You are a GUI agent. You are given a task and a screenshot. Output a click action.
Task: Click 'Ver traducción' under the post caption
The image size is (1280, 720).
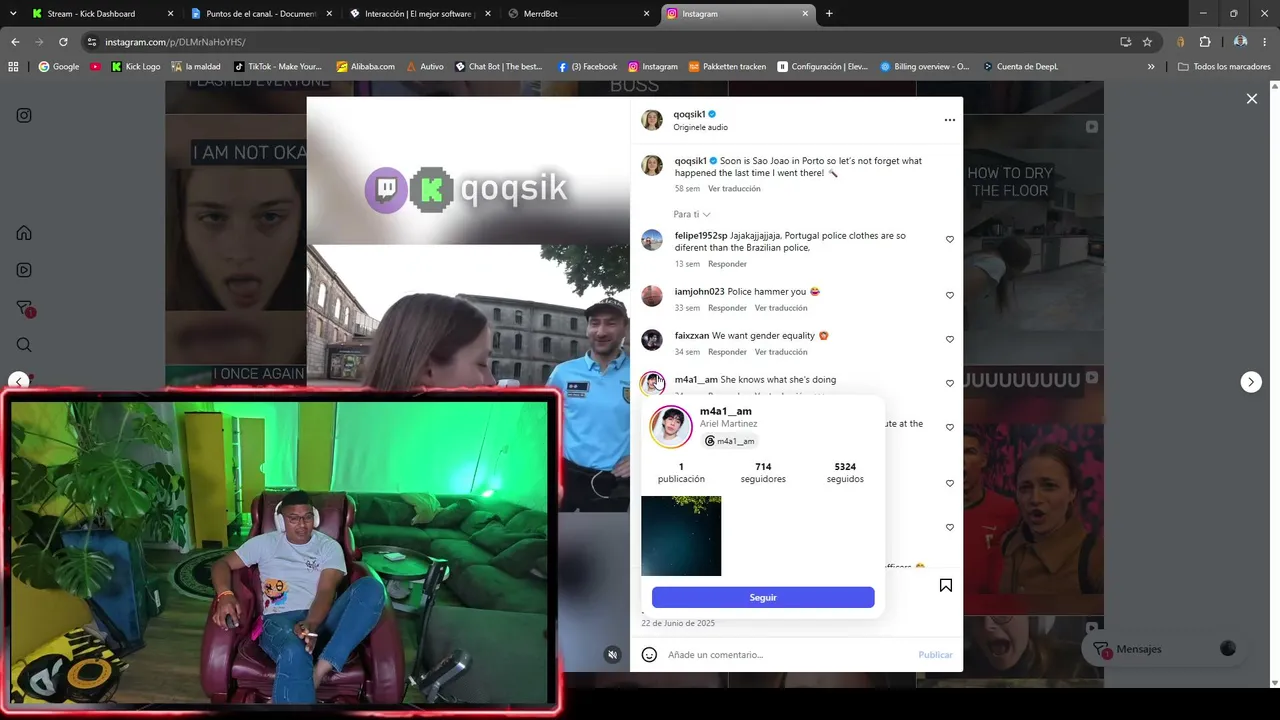point(734,189)
